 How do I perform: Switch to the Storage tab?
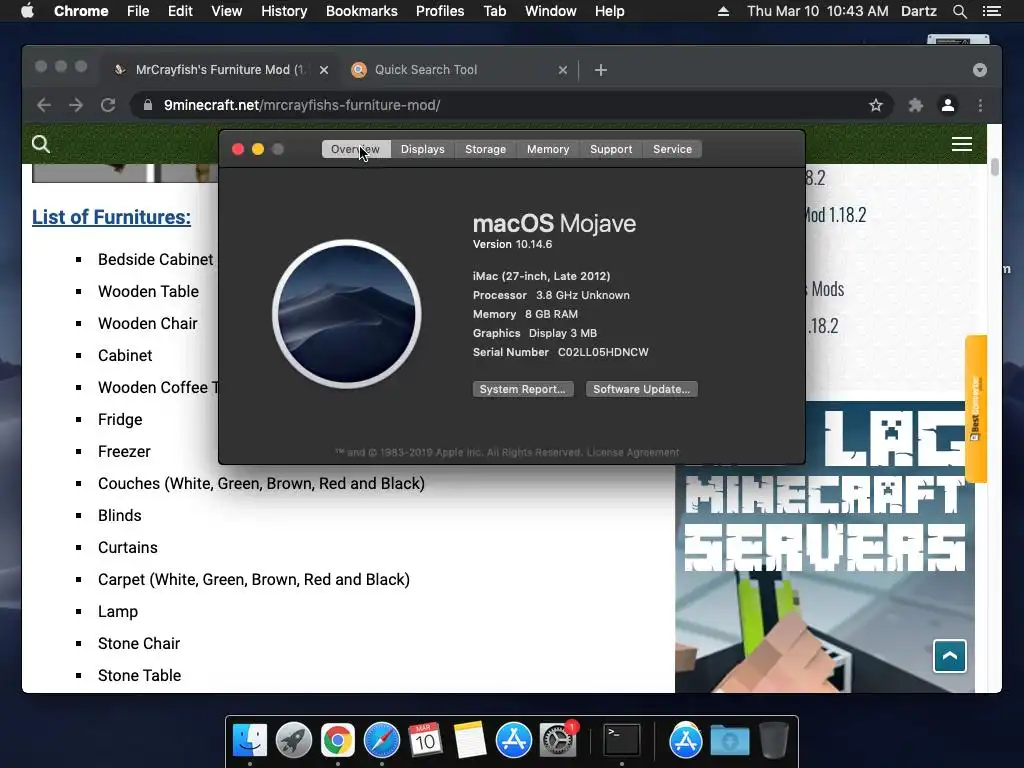(485, 149)
